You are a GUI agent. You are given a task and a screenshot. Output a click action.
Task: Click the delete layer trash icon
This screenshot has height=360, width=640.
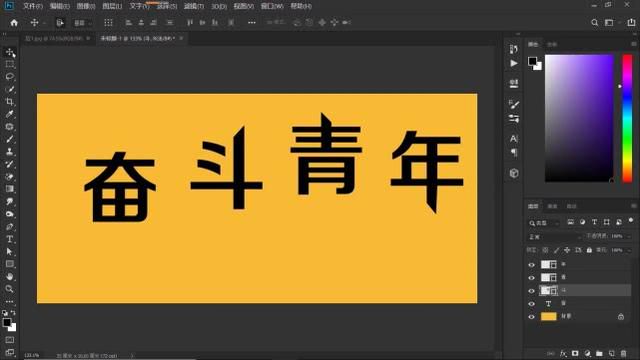(623, 353)
